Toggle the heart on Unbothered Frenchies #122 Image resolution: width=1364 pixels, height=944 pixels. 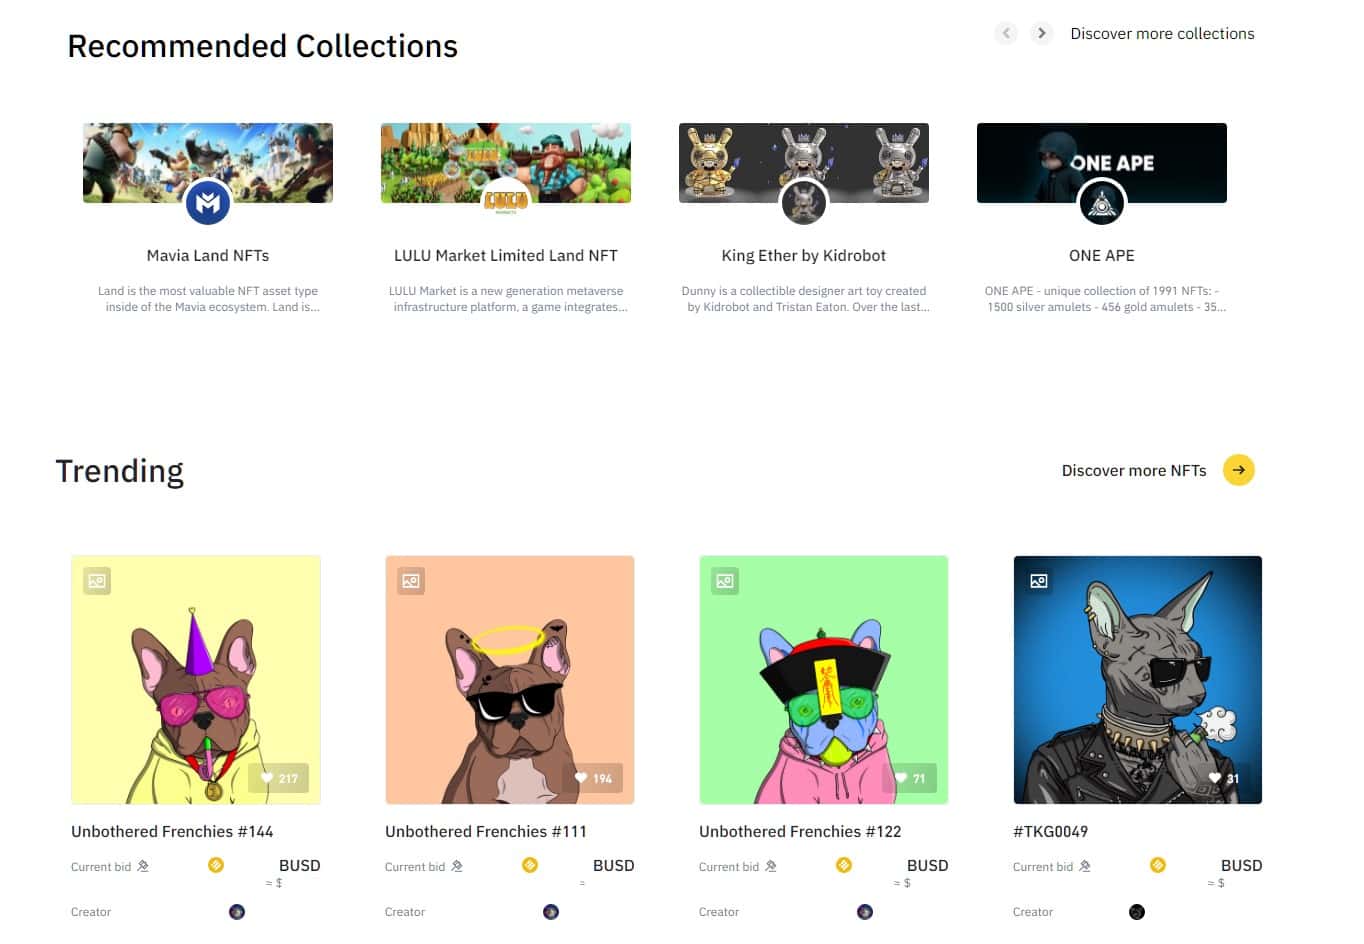pyautogui.click(x=910, y=778)
